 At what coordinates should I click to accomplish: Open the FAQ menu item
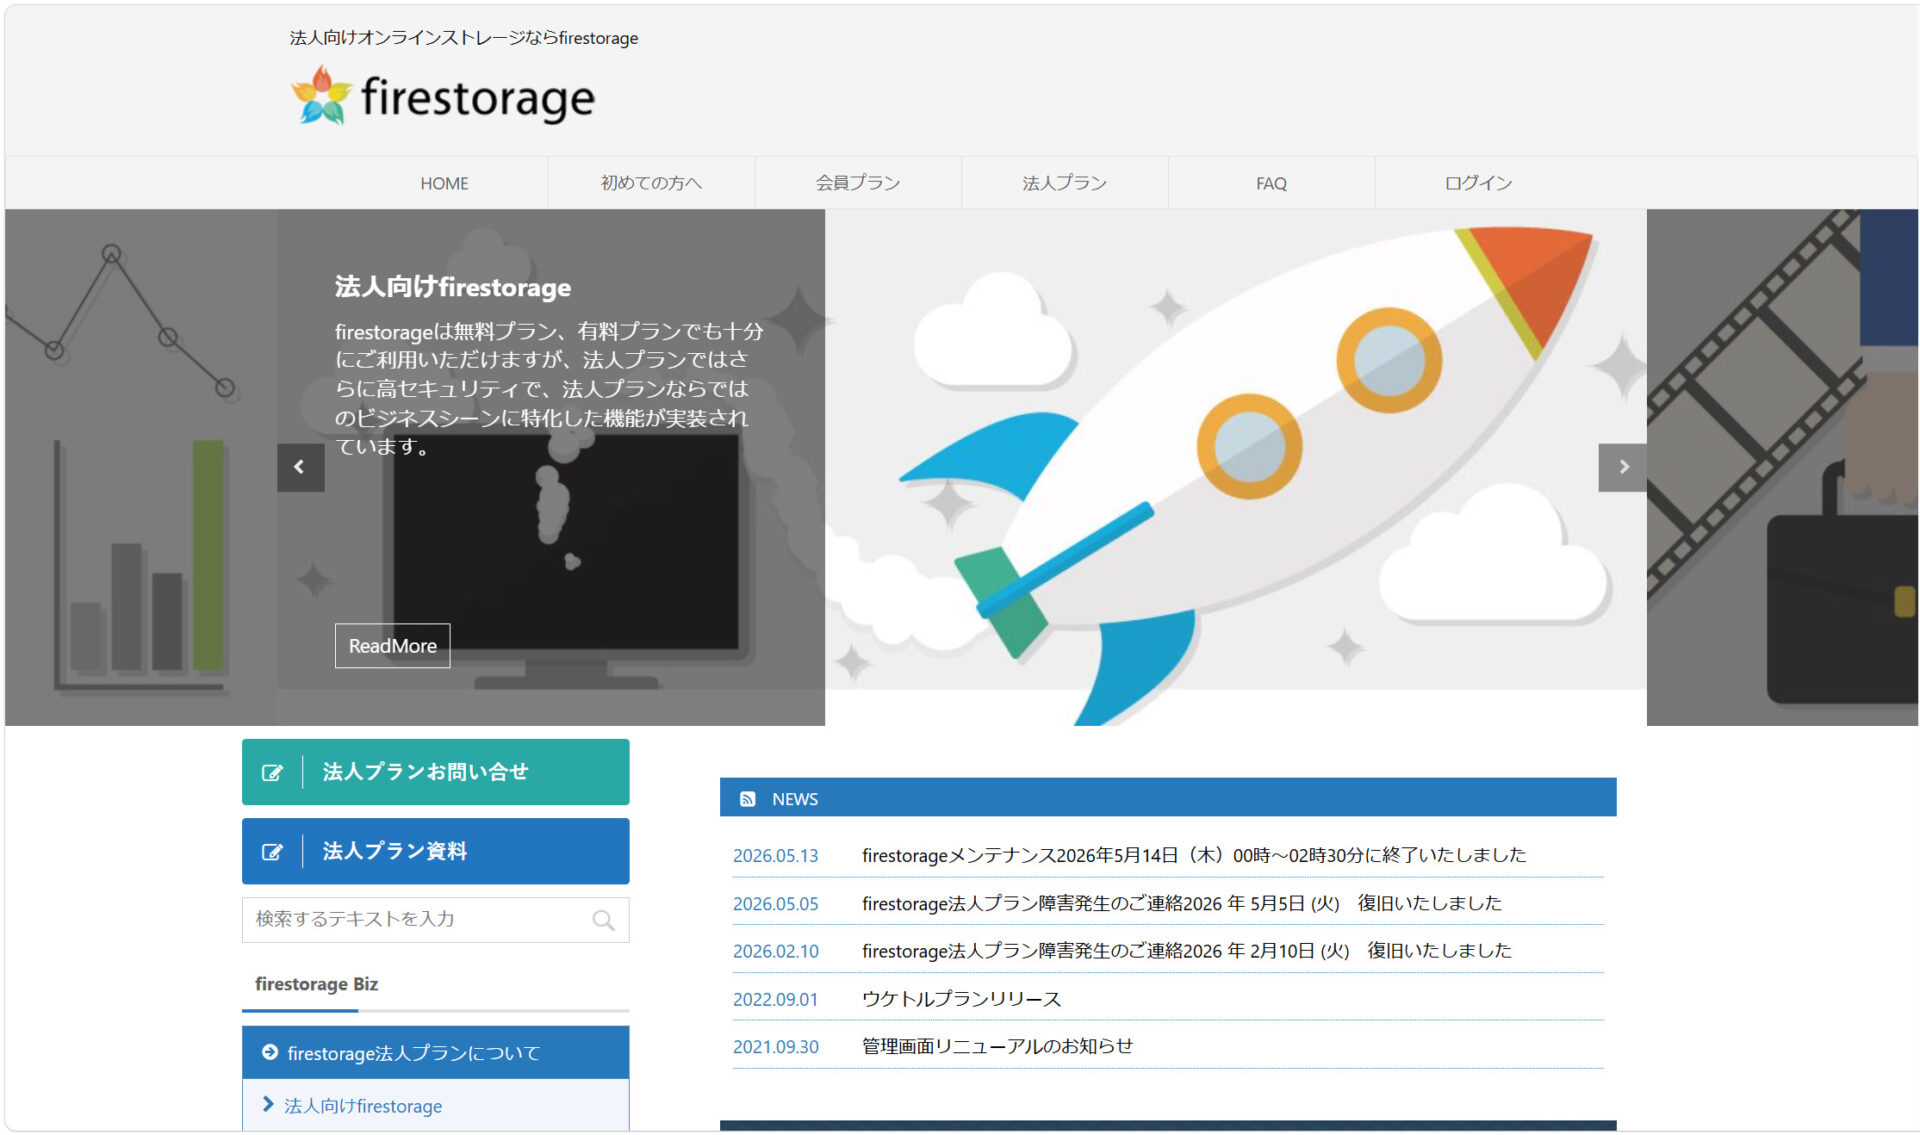point(1271,183)
